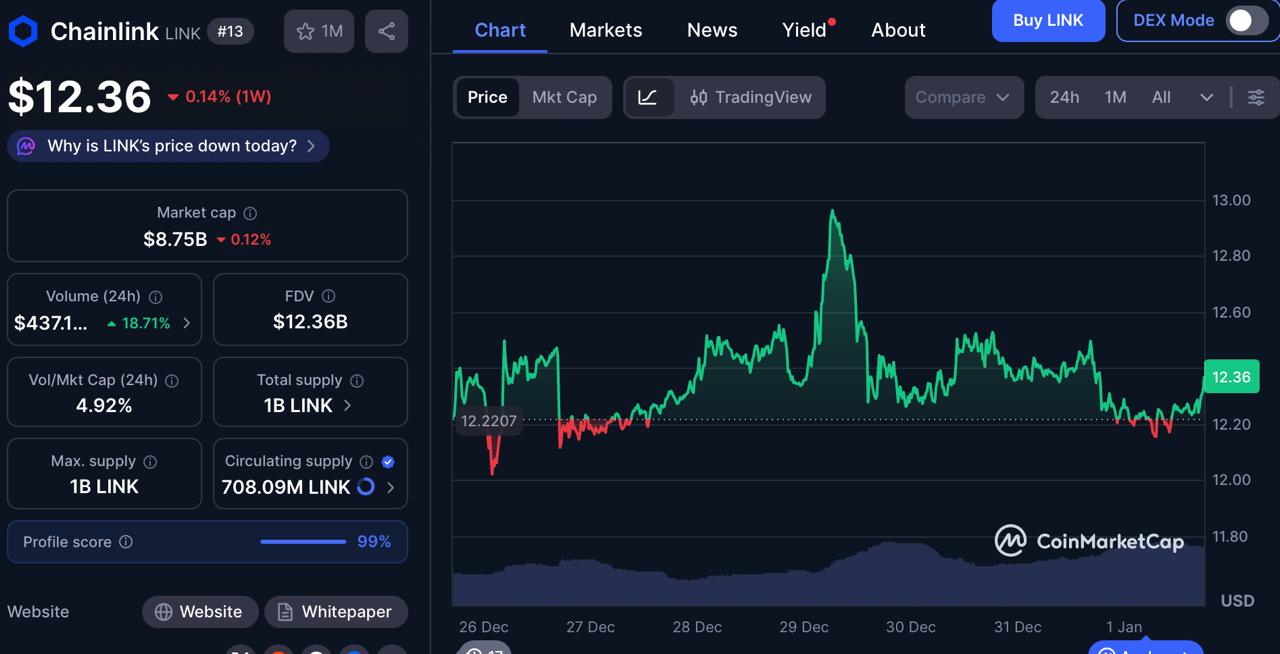Click the Market cap info icon

(250, 212)
